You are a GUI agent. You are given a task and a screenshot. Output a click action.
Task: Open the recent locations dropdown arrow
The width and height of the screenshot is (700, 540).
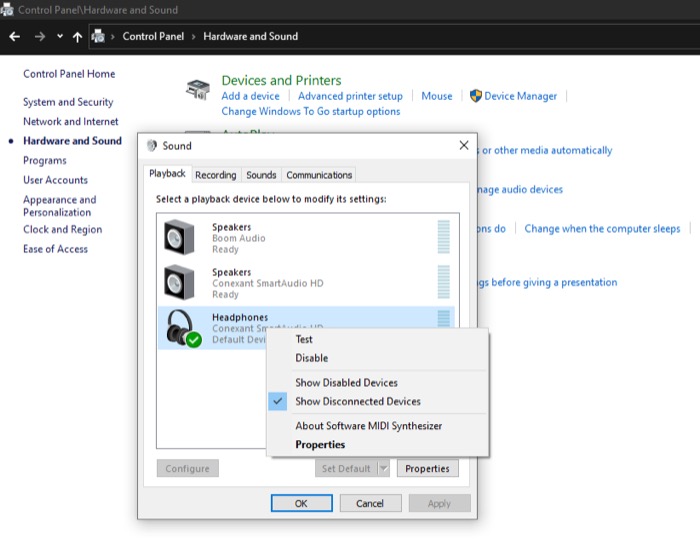[x=60, y=36]
